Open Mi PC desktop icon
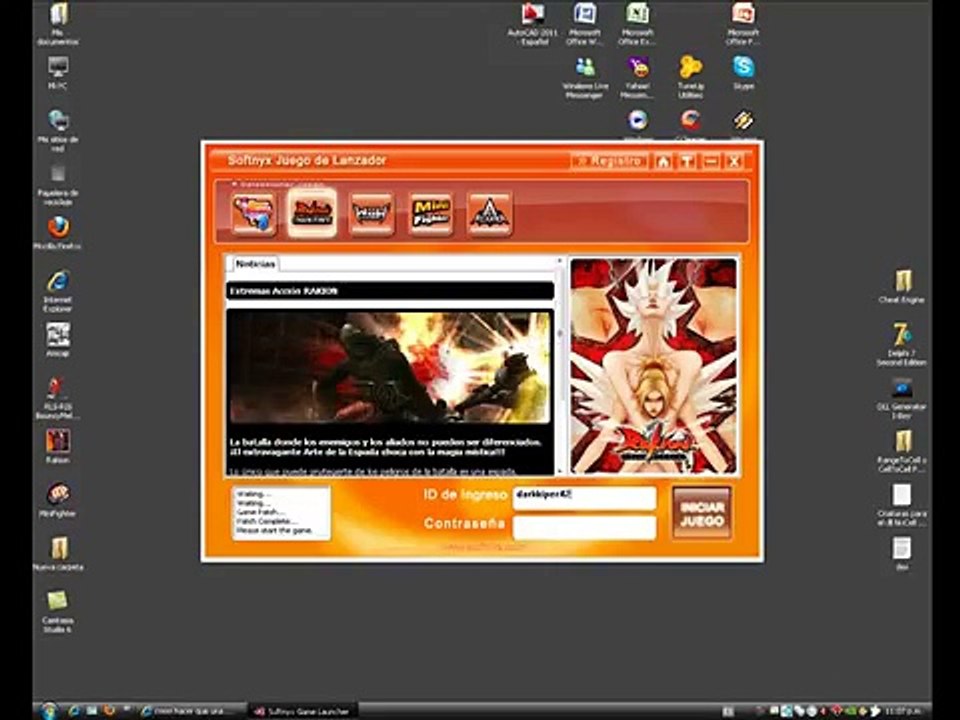The image size is (960, 720). tap(58, 73)
